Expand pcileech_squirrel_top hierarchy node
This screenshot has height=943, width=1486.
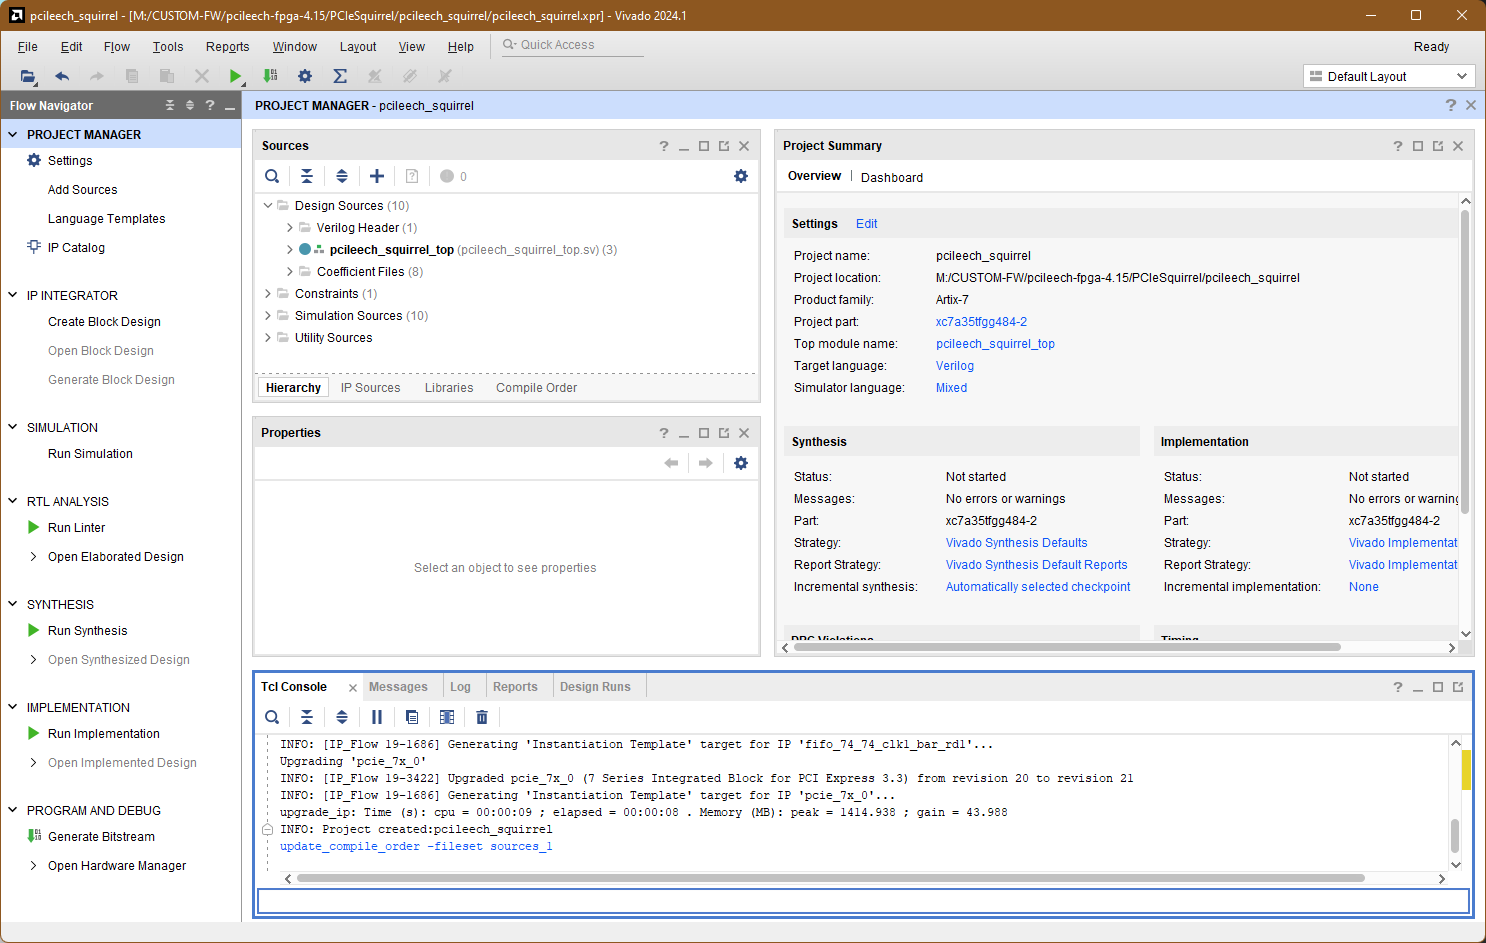tap(290, 250)
